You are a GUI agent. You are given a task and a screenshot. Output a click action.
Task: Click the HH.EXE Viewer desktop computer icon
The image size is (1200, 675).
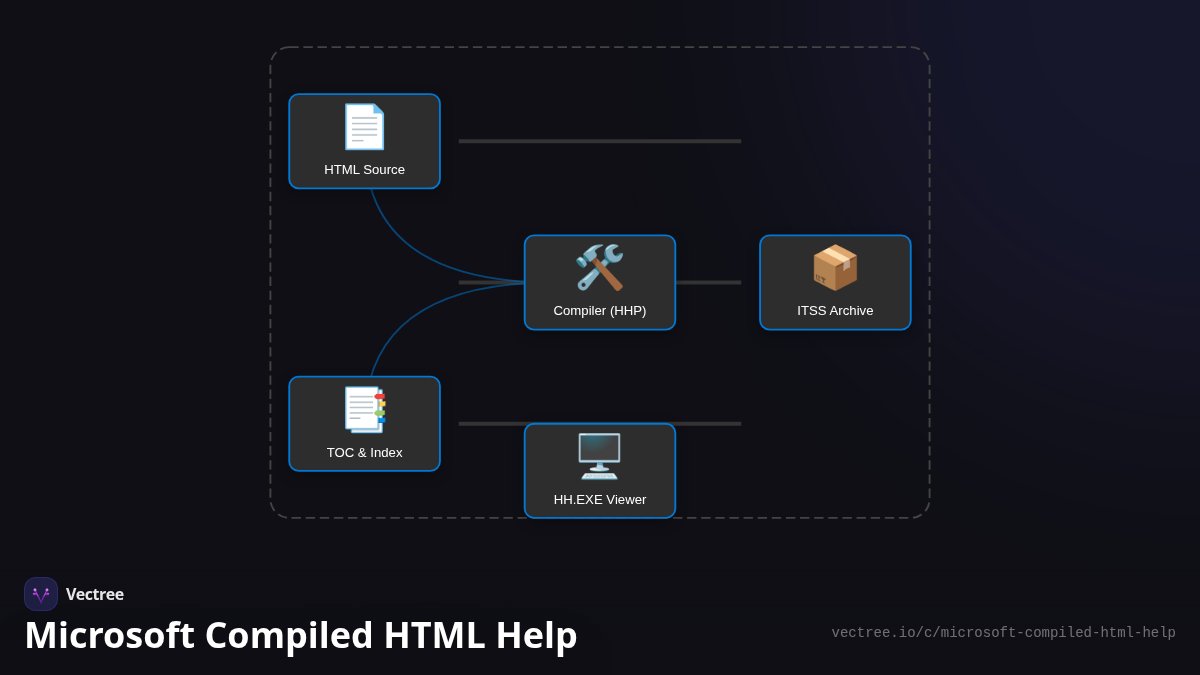(600, 456)
